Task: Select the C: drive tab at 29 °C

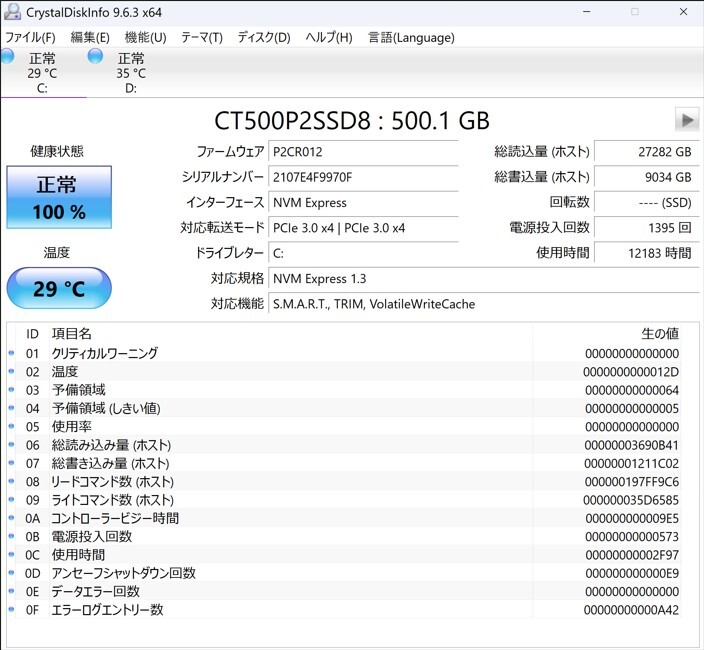Action: pyautogui.click(x=42, y=73)
